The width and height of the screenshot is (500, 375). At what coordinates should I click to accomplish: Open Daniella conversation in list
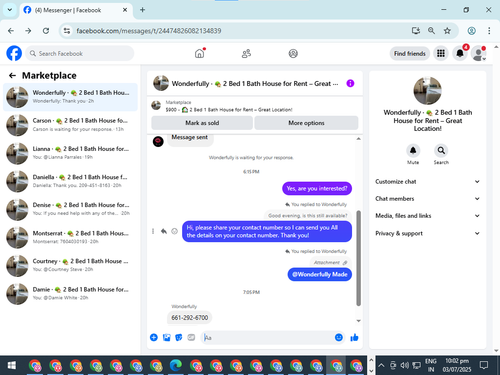click(x=70, y=181)
